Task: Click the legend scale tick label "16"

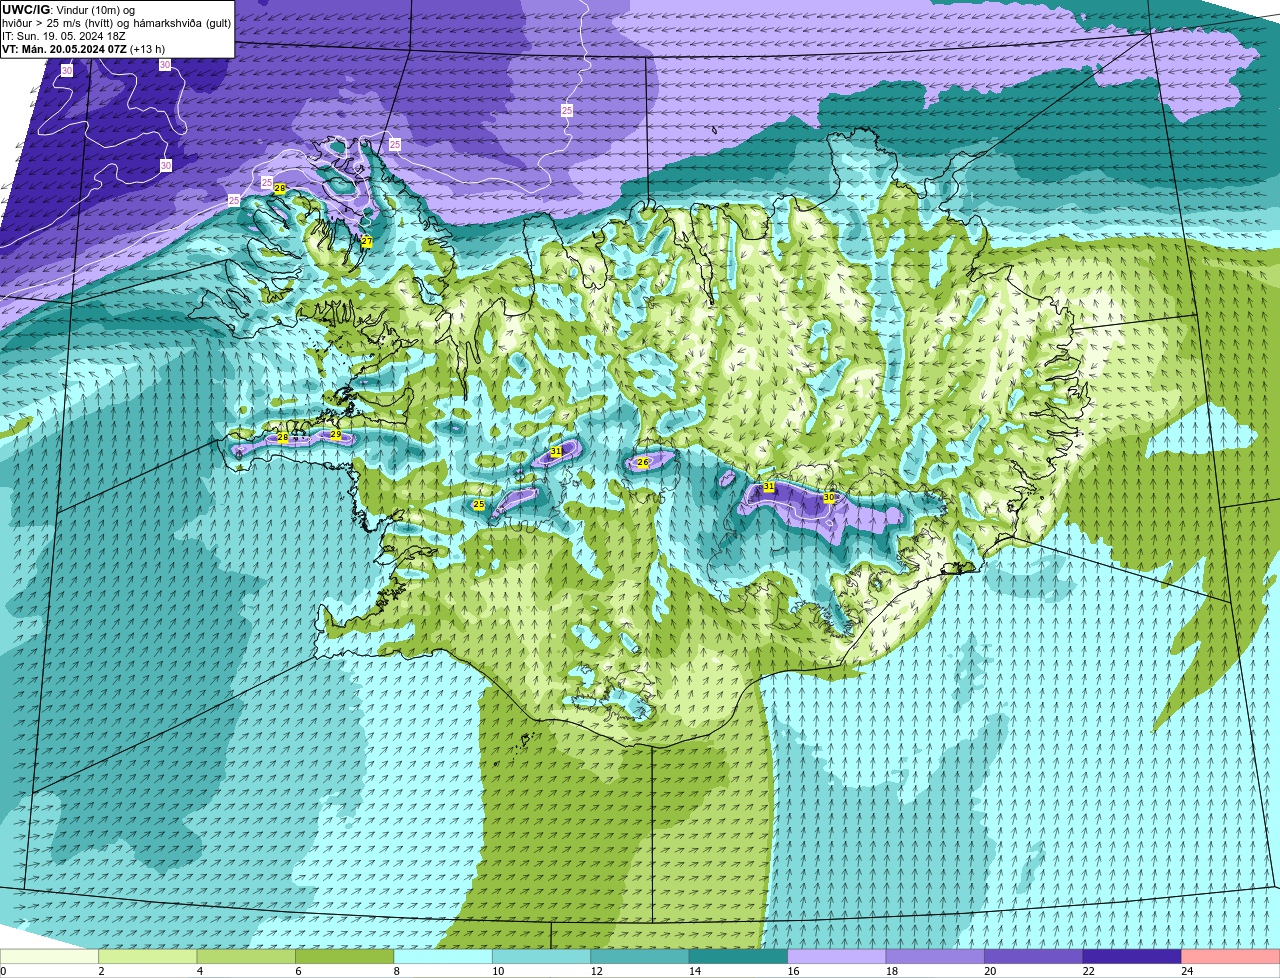Action: click(793, 971)
